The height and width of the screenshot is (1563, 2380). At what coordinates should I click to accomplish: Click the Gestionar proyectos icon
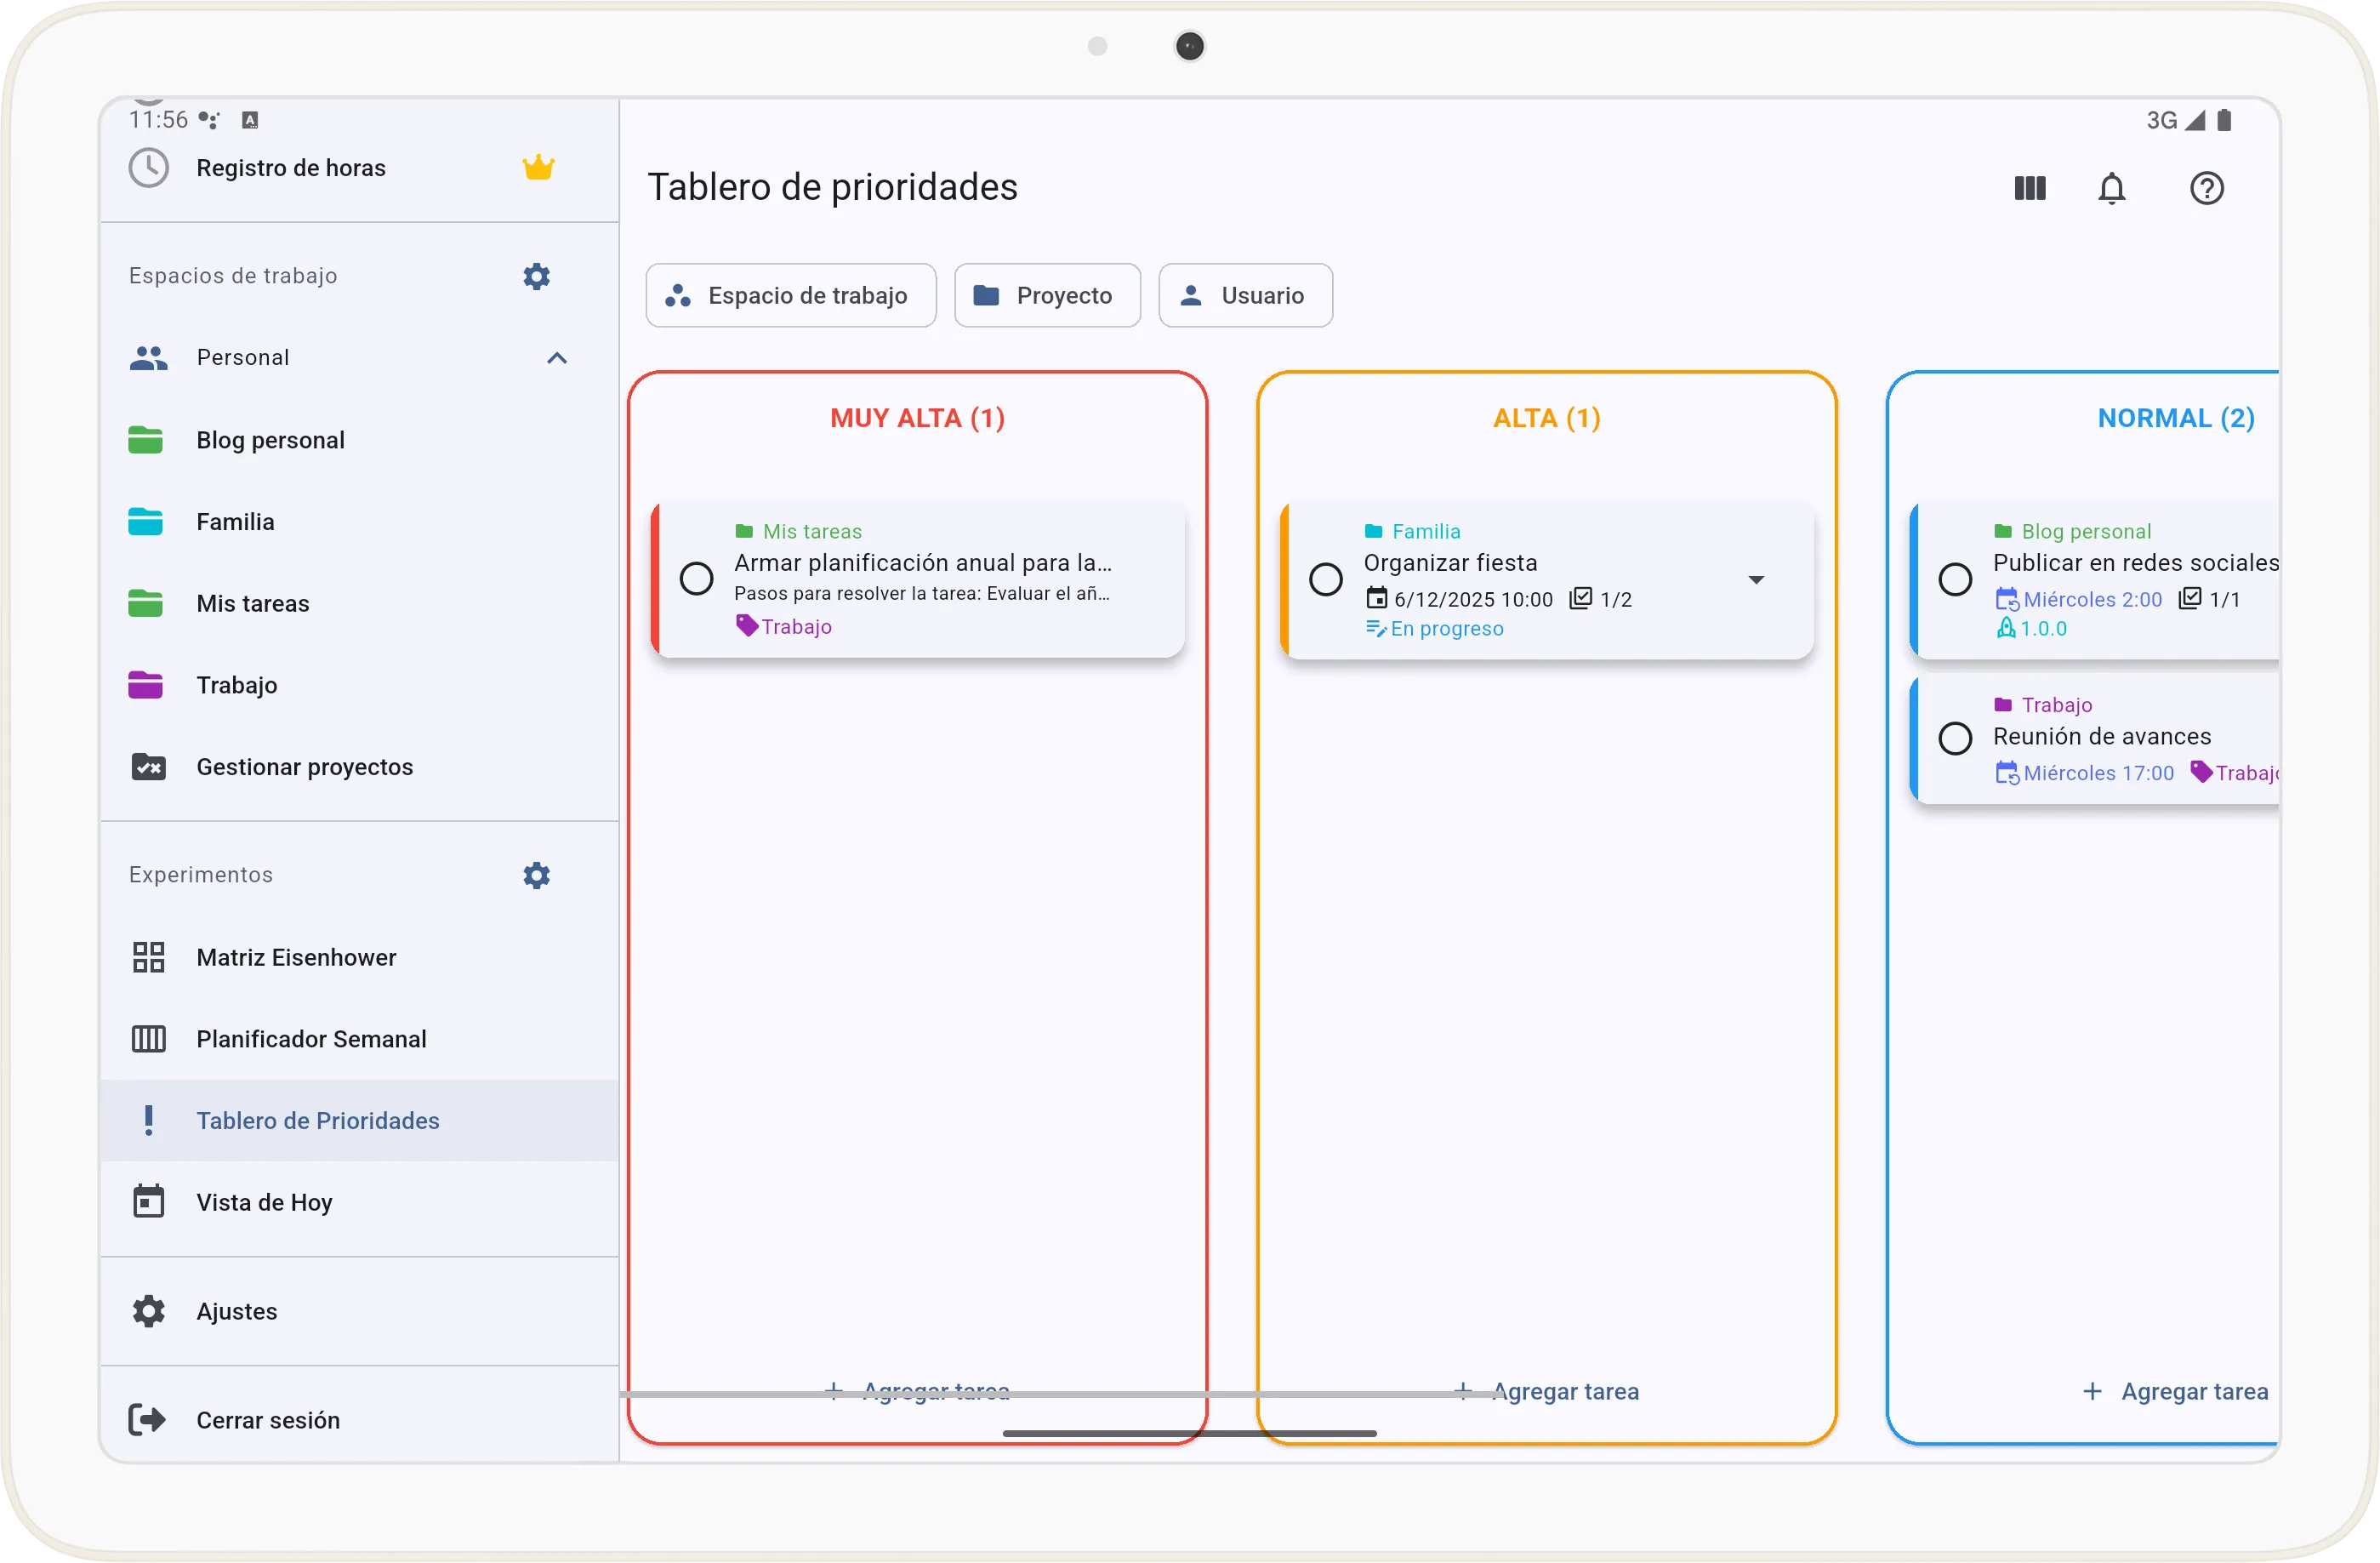click(x=148, y=766)
